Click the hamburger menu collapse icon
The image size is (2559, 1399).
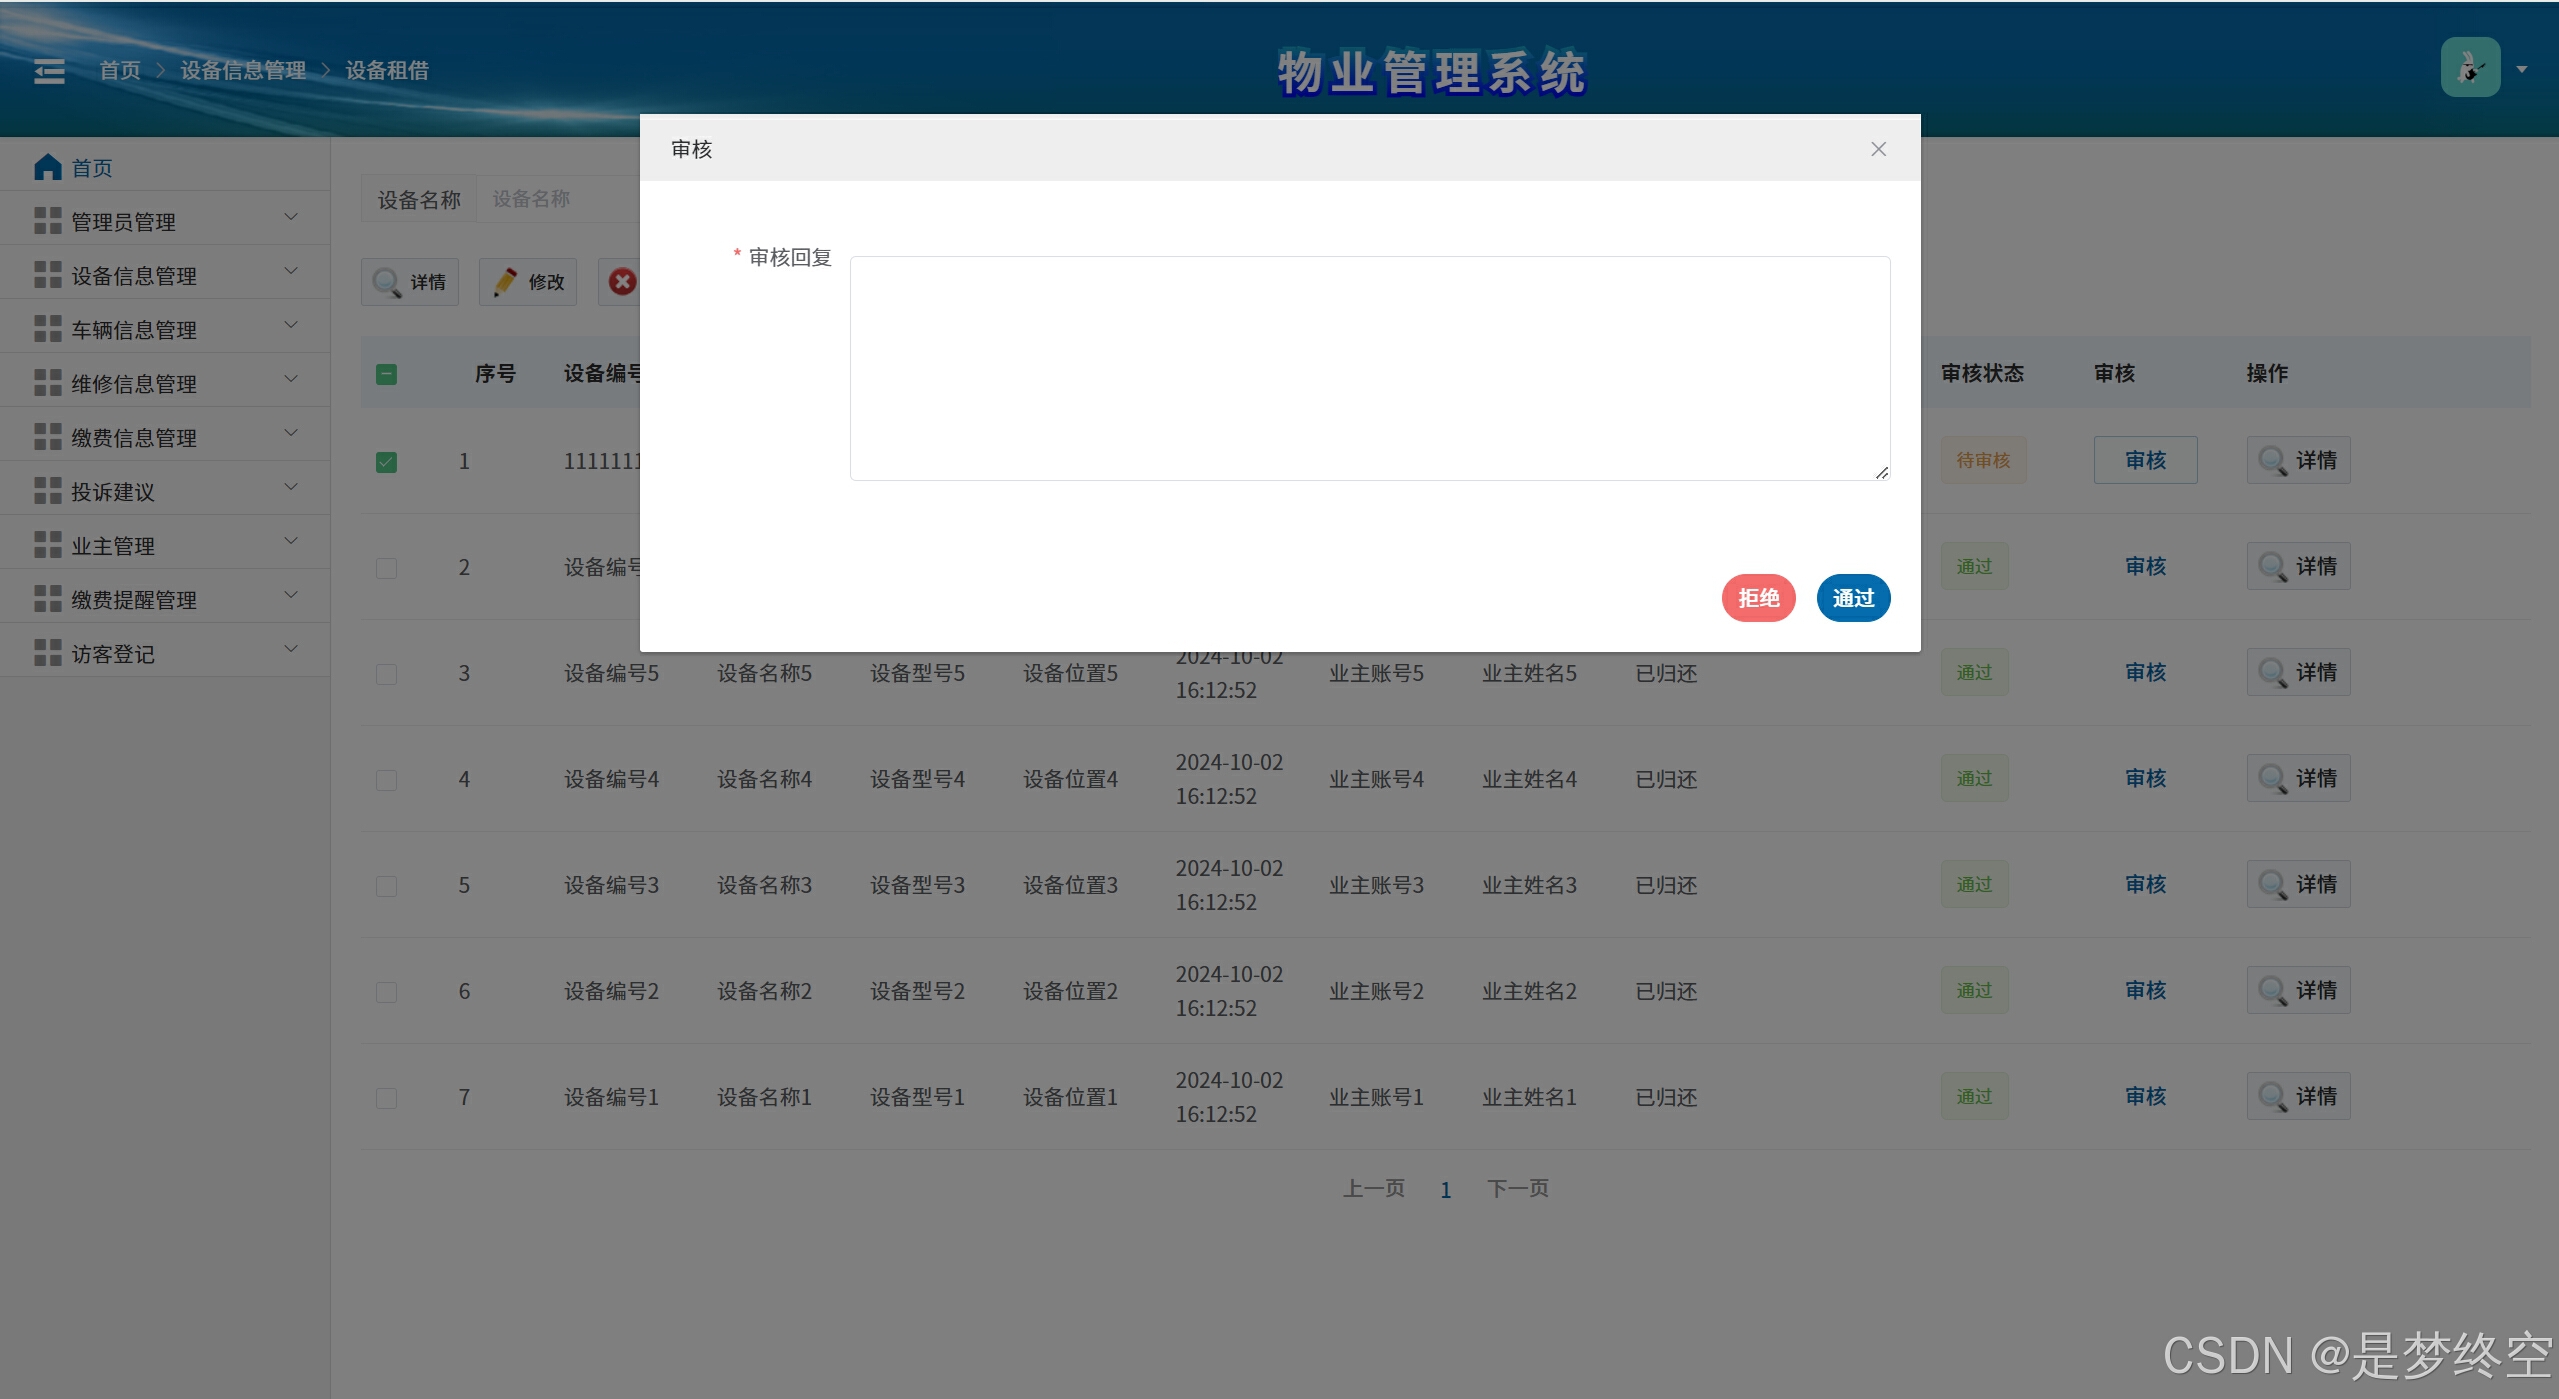[x=49, y=71]
